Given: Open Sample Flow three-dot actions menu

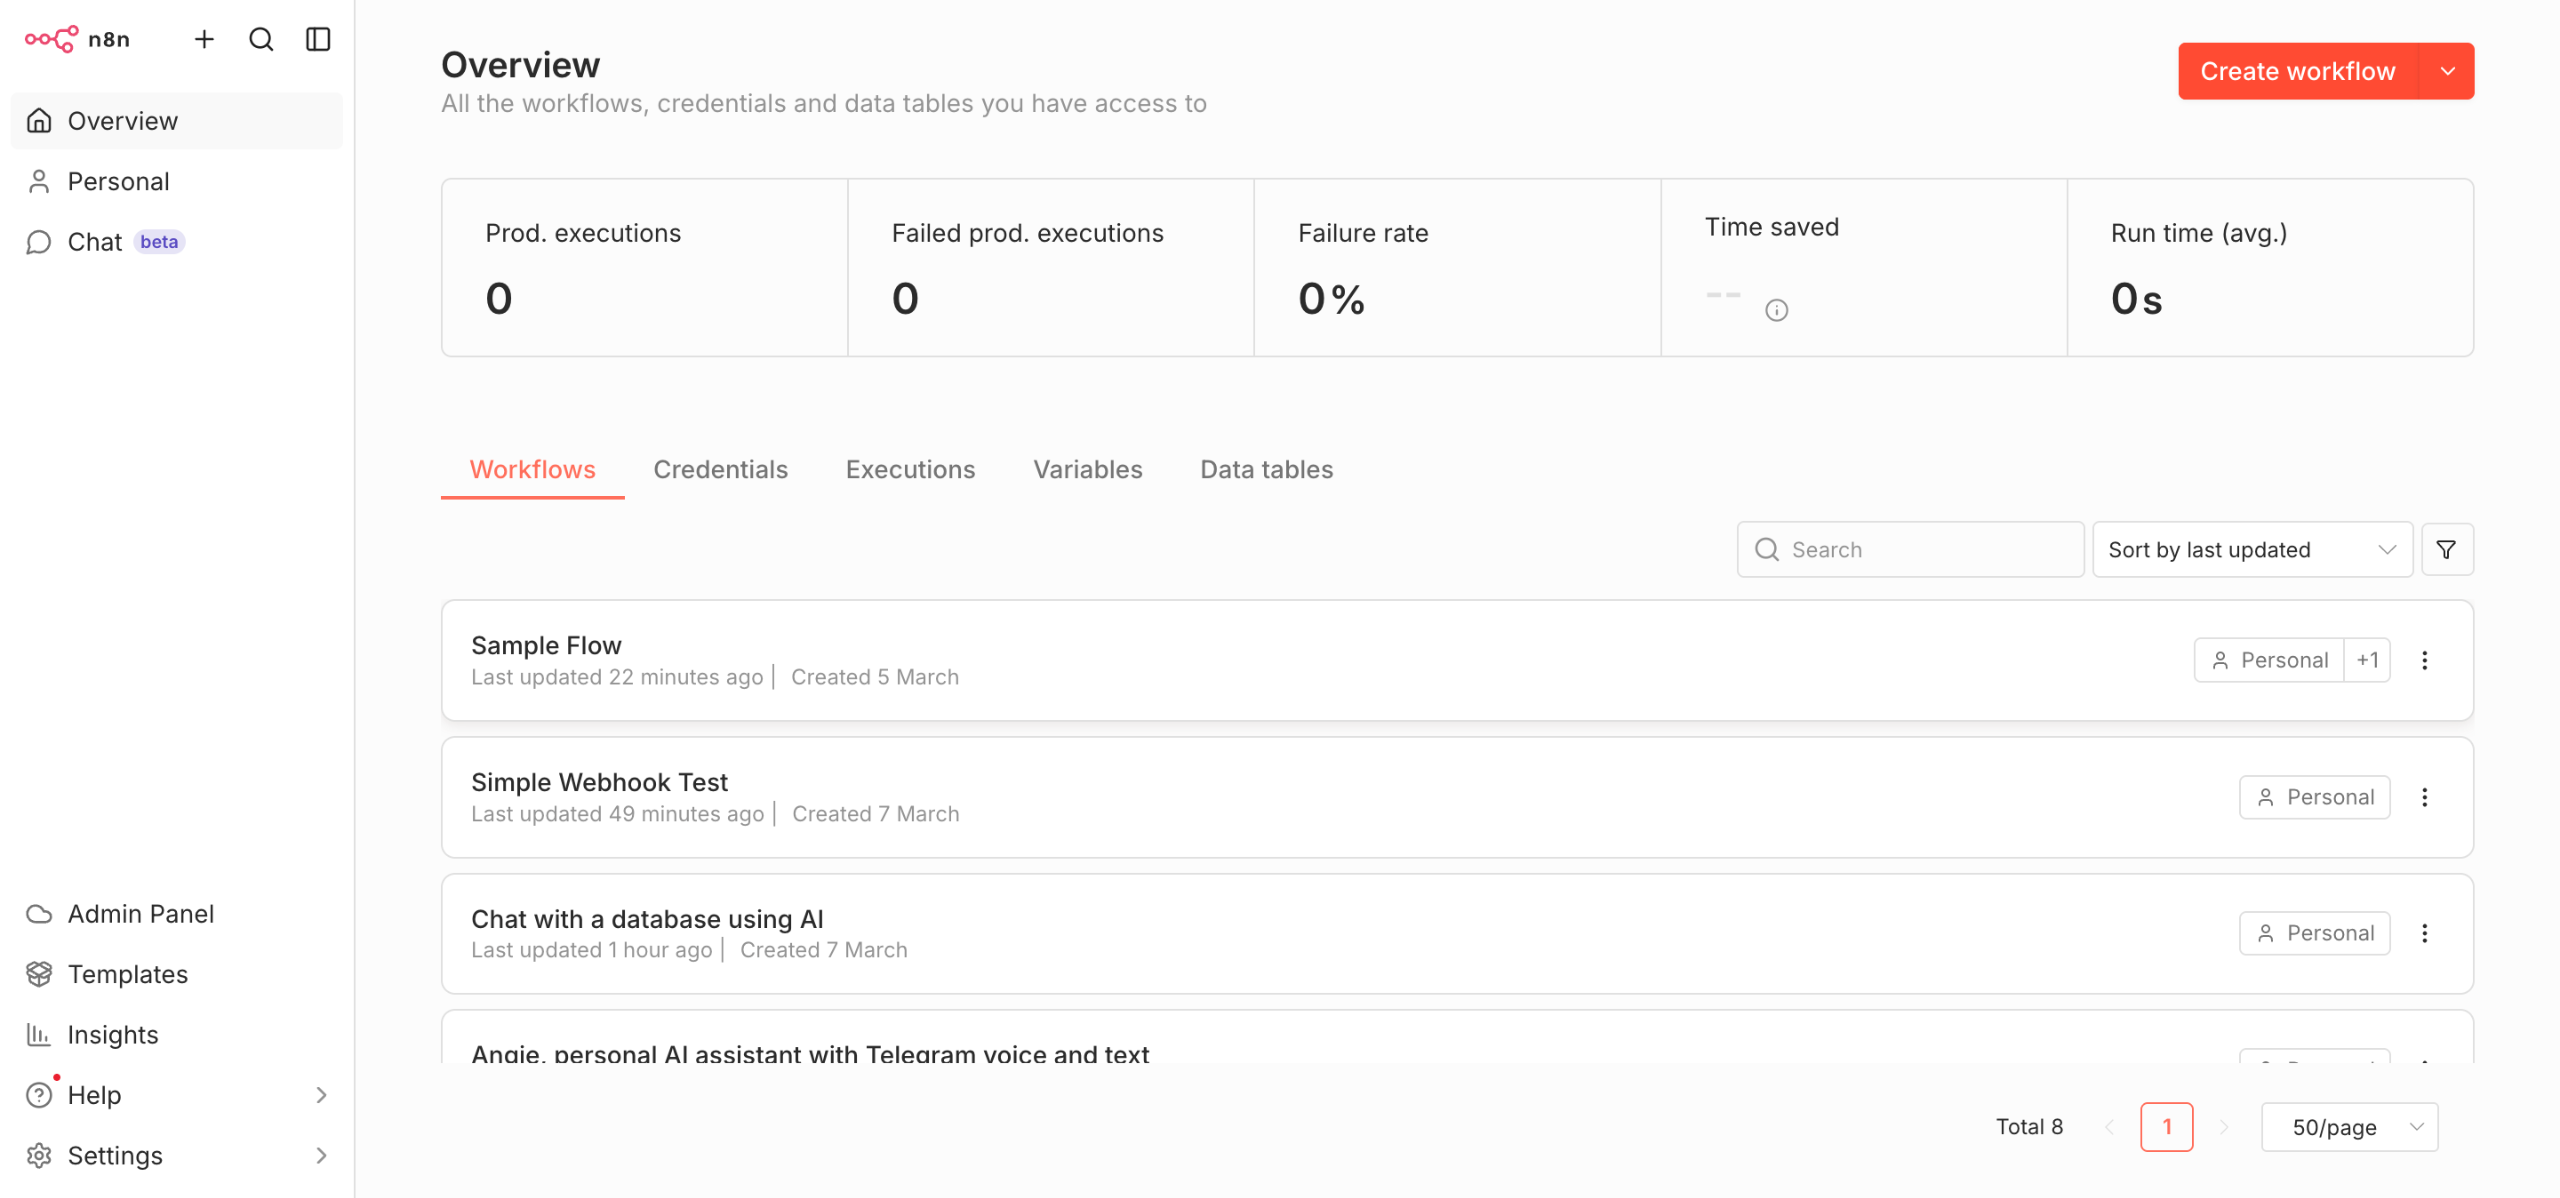Looking at the screenshot, I should point(2424,660).
